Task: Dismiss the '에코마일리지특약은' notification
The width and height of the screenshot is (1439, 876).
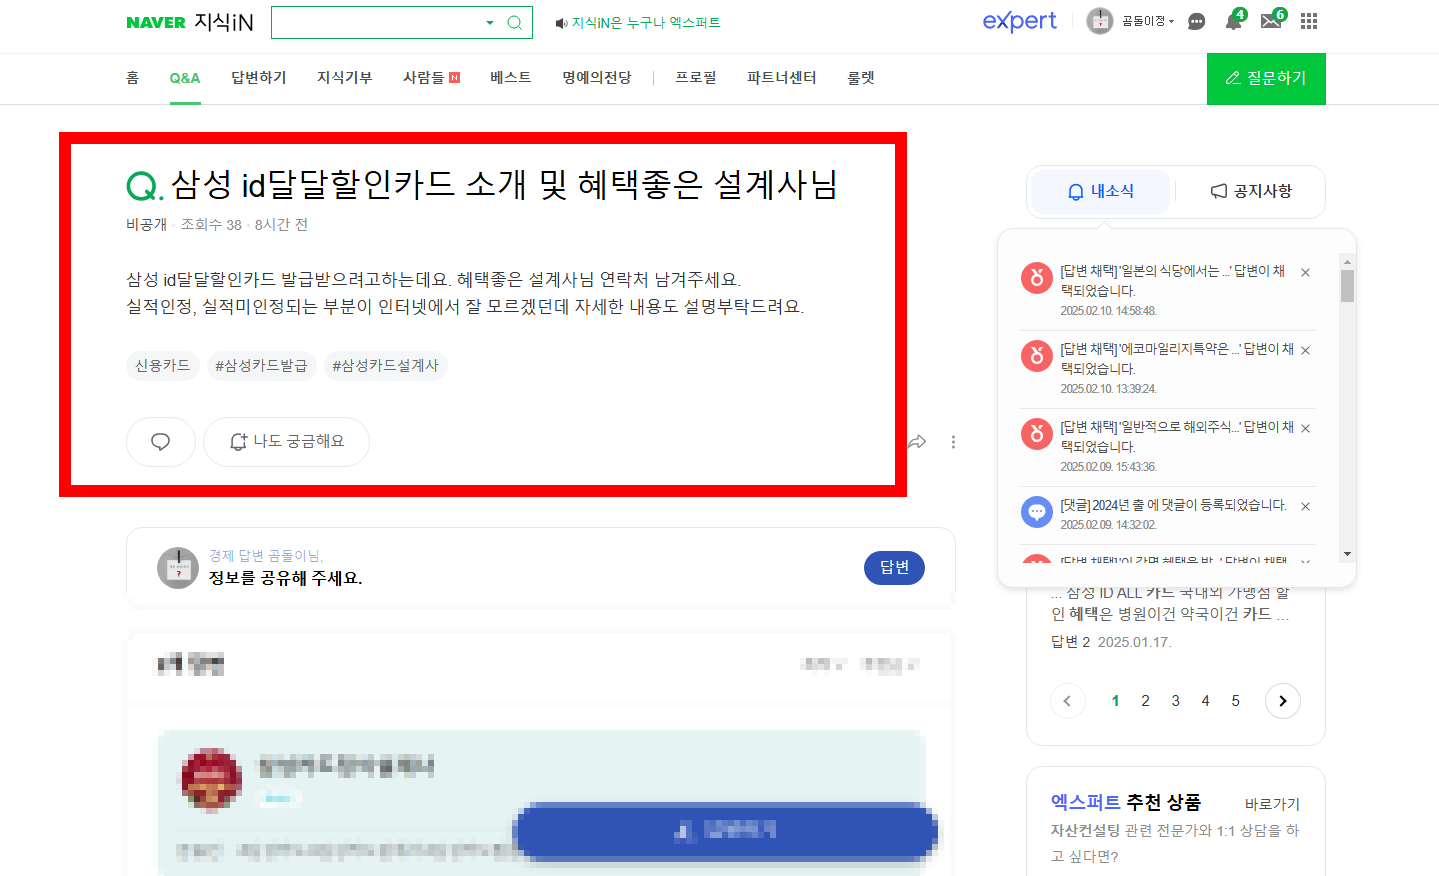Action: click(x=1305, y=350)
